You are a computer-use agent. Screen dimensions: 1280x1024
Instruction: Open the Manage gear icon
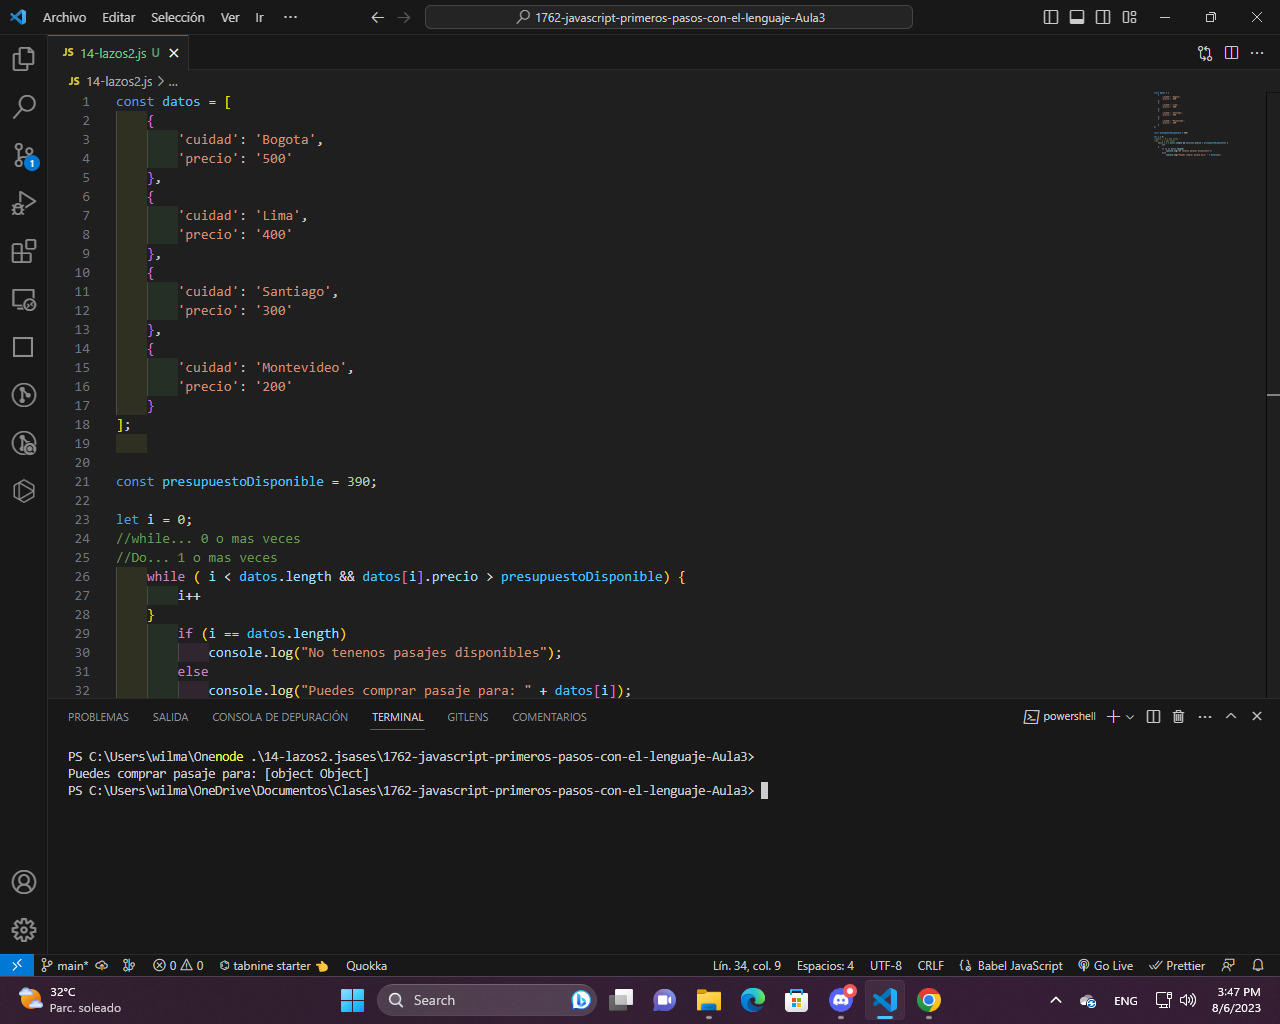pyautogui.click(x=24, y=930)
